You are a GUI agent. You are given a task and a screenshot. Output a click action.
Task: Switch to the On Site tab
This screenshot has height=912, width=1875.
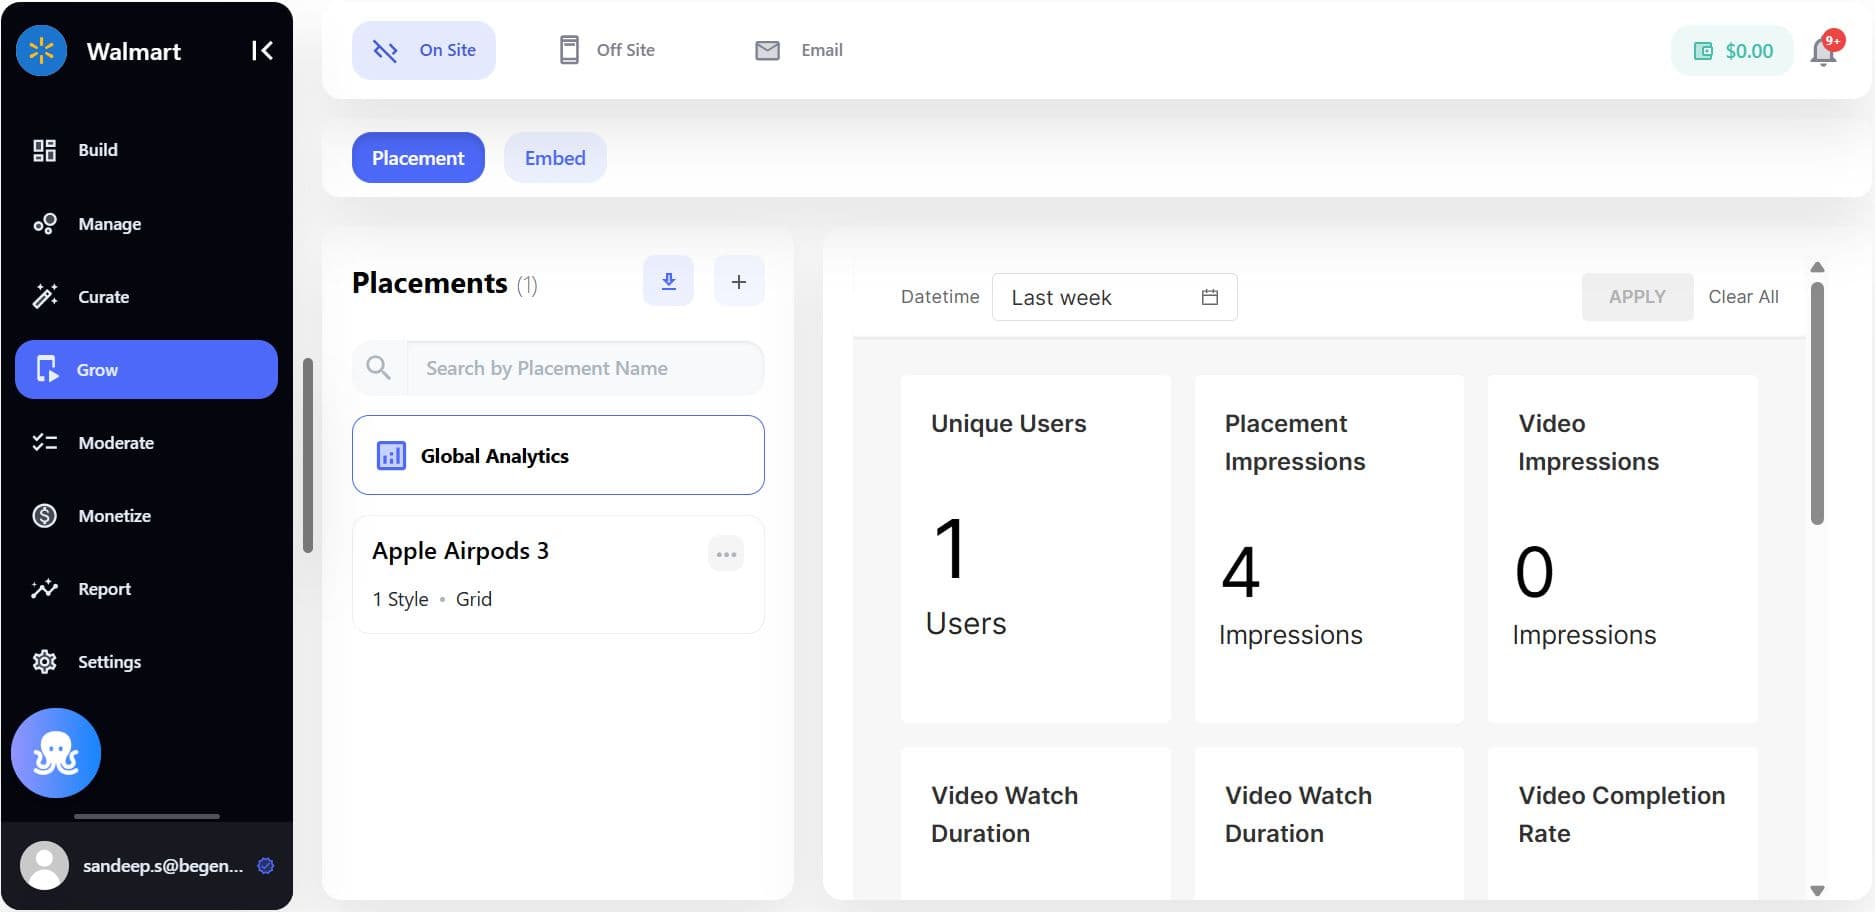click(x=424, y=50)
